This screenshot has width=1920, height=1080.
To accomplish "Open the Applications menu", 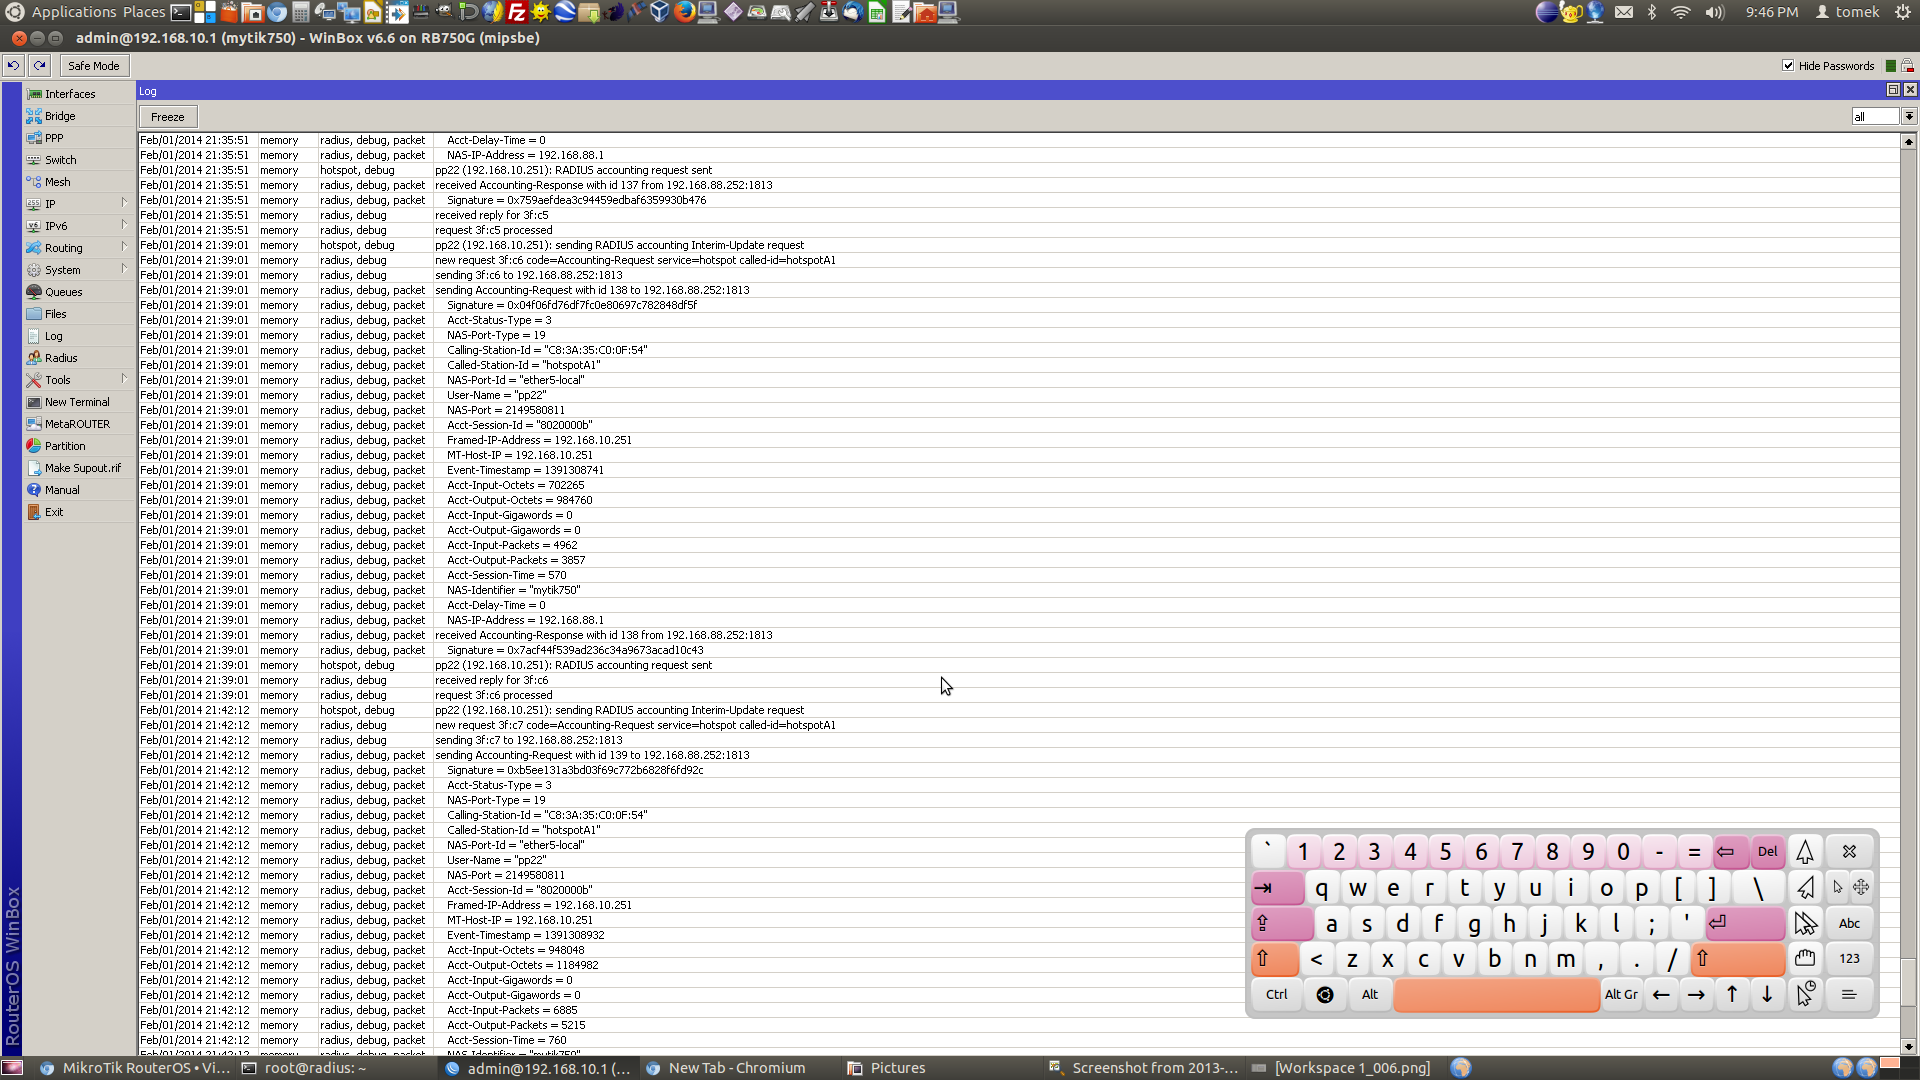I will pyautogui.click(x=73, y=12).
